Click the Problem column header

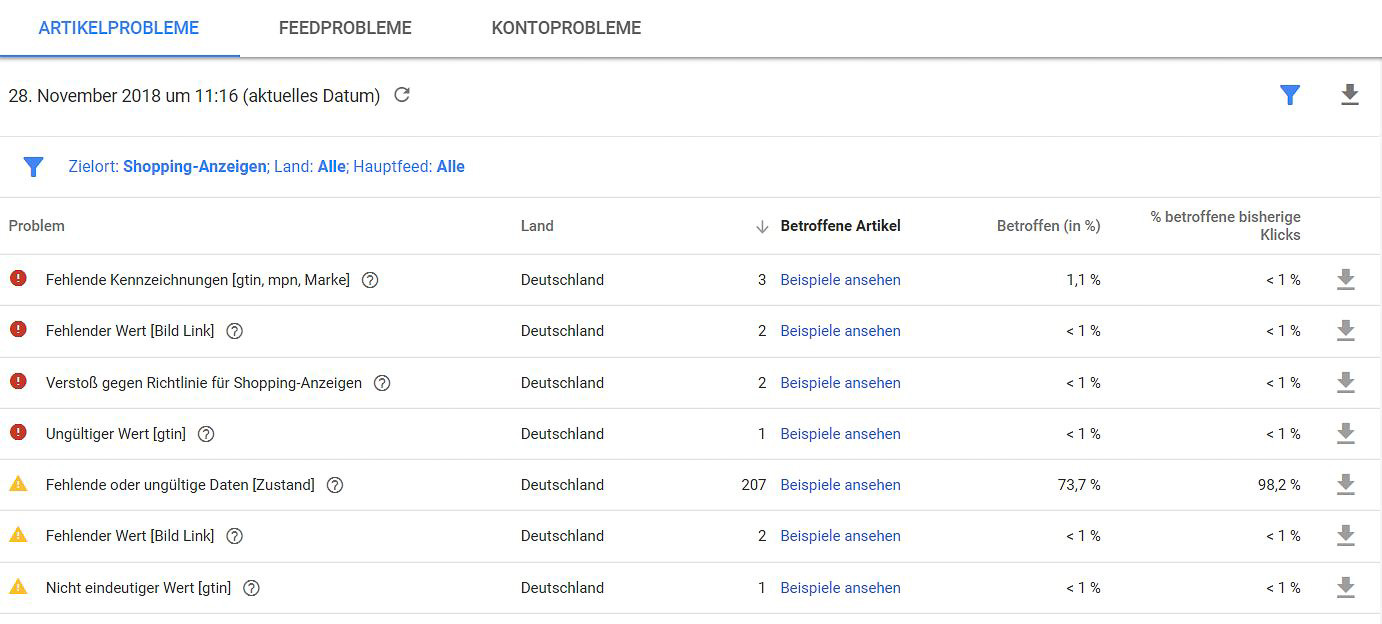[x=37, y=226]
